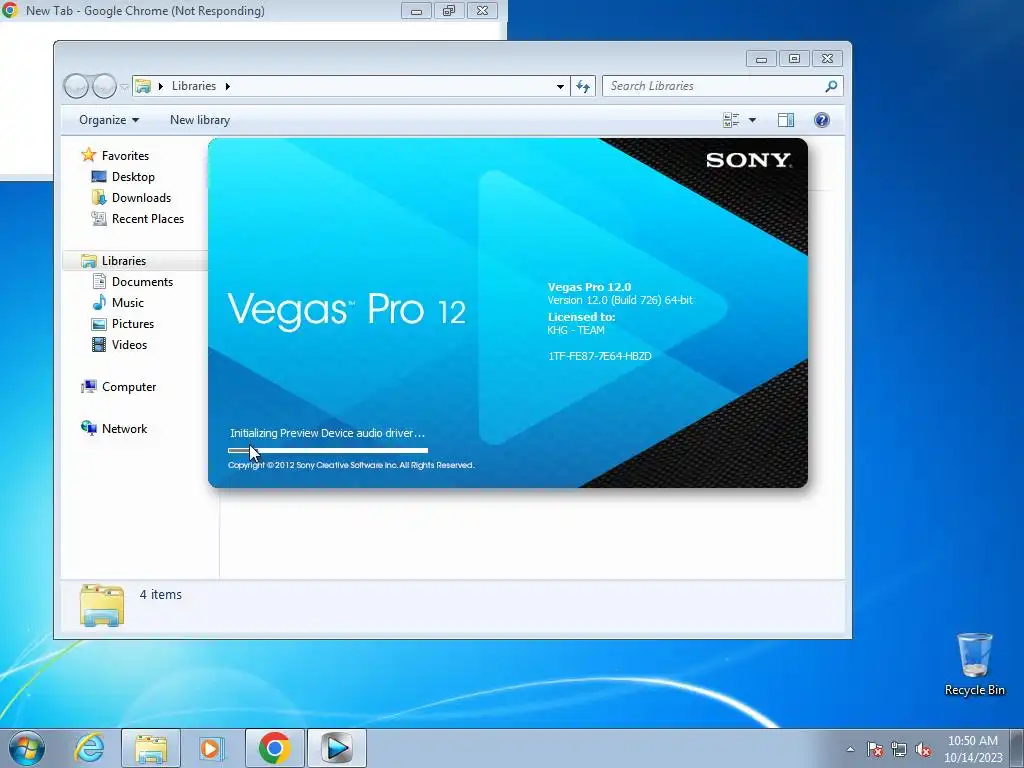This screenshot has height=768, width=1024.
Task: Click Chrome icon in title bar
Action: point(10,10)
